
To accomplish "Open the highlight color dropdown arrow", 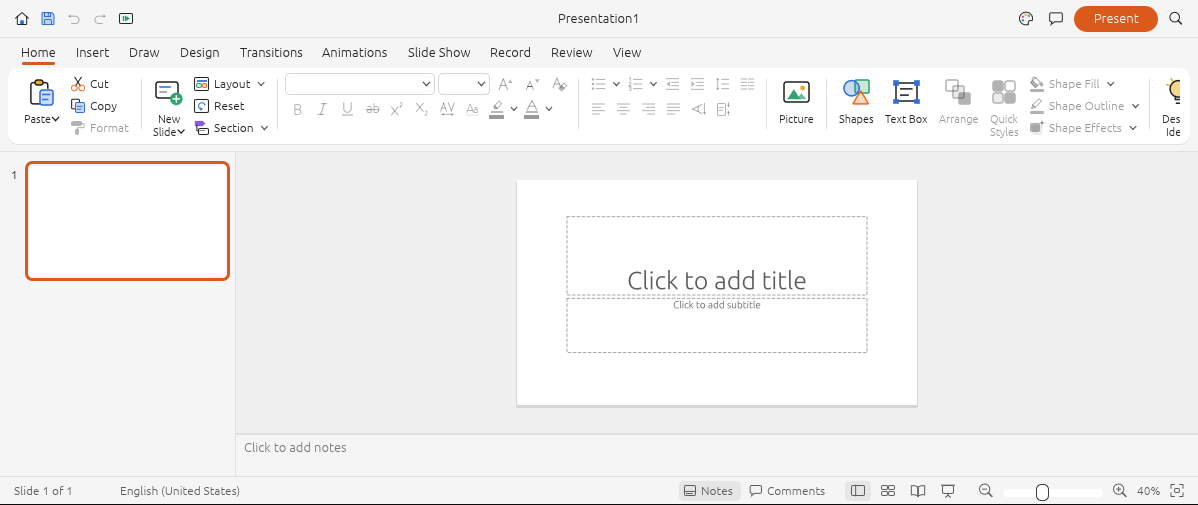I will pos(514,109).
